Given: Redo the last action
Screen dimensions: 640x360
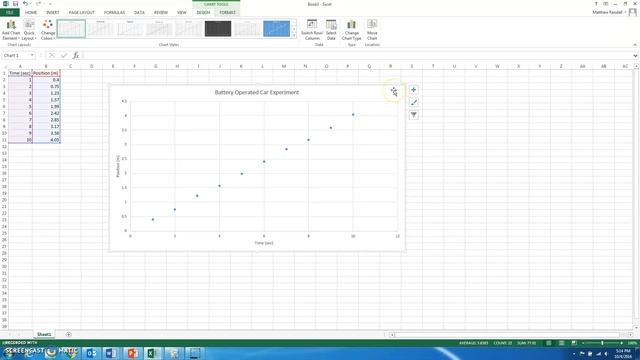Looking at the screenshot, I should pyautogui.click(x=39, y=4).
